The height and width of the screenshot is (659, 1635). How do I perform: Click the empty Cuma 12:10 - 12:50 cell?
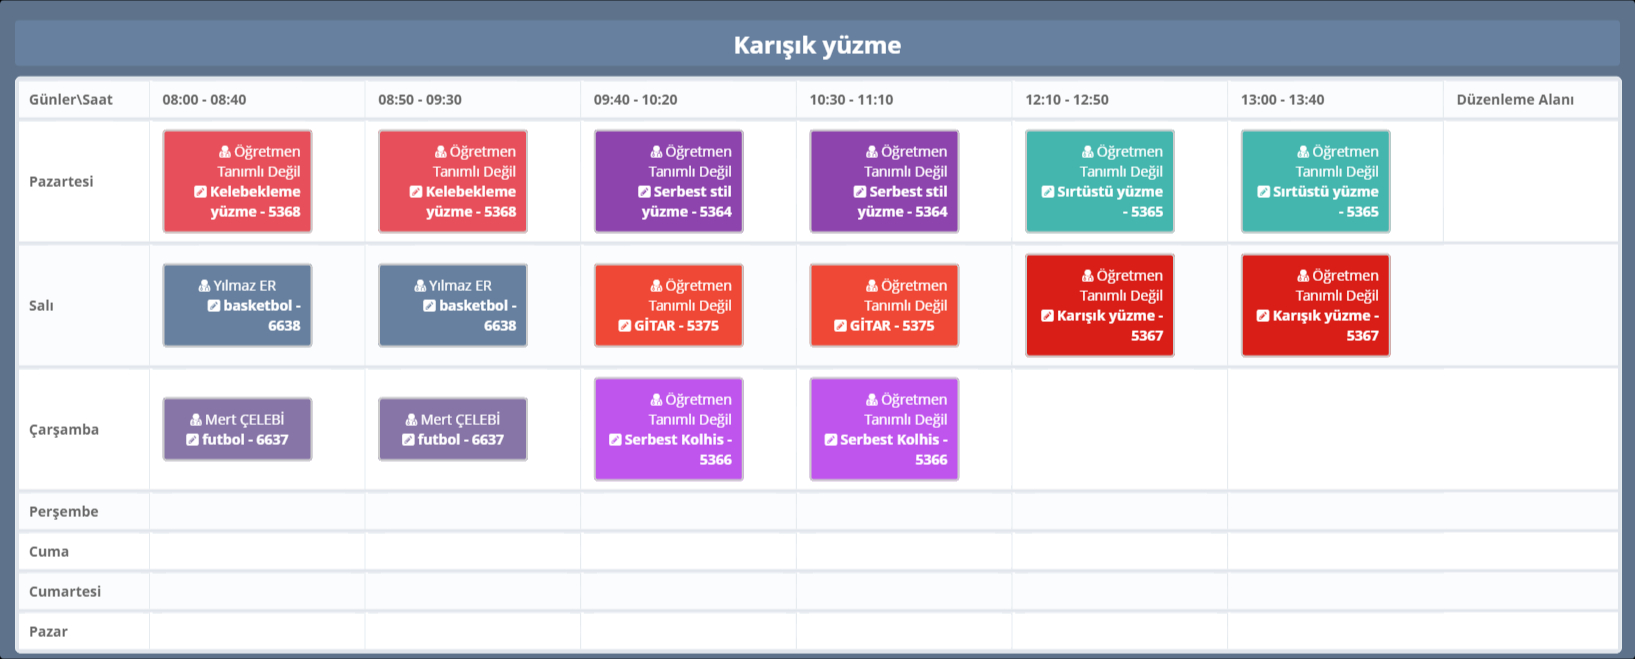tap(1119, 551)
